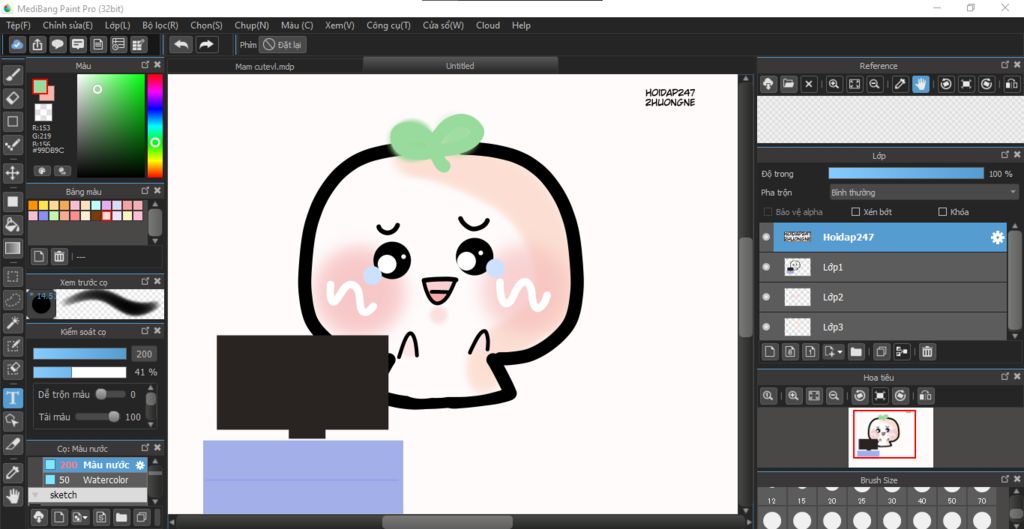Open the Tệp(F) menu

point(18,25)
